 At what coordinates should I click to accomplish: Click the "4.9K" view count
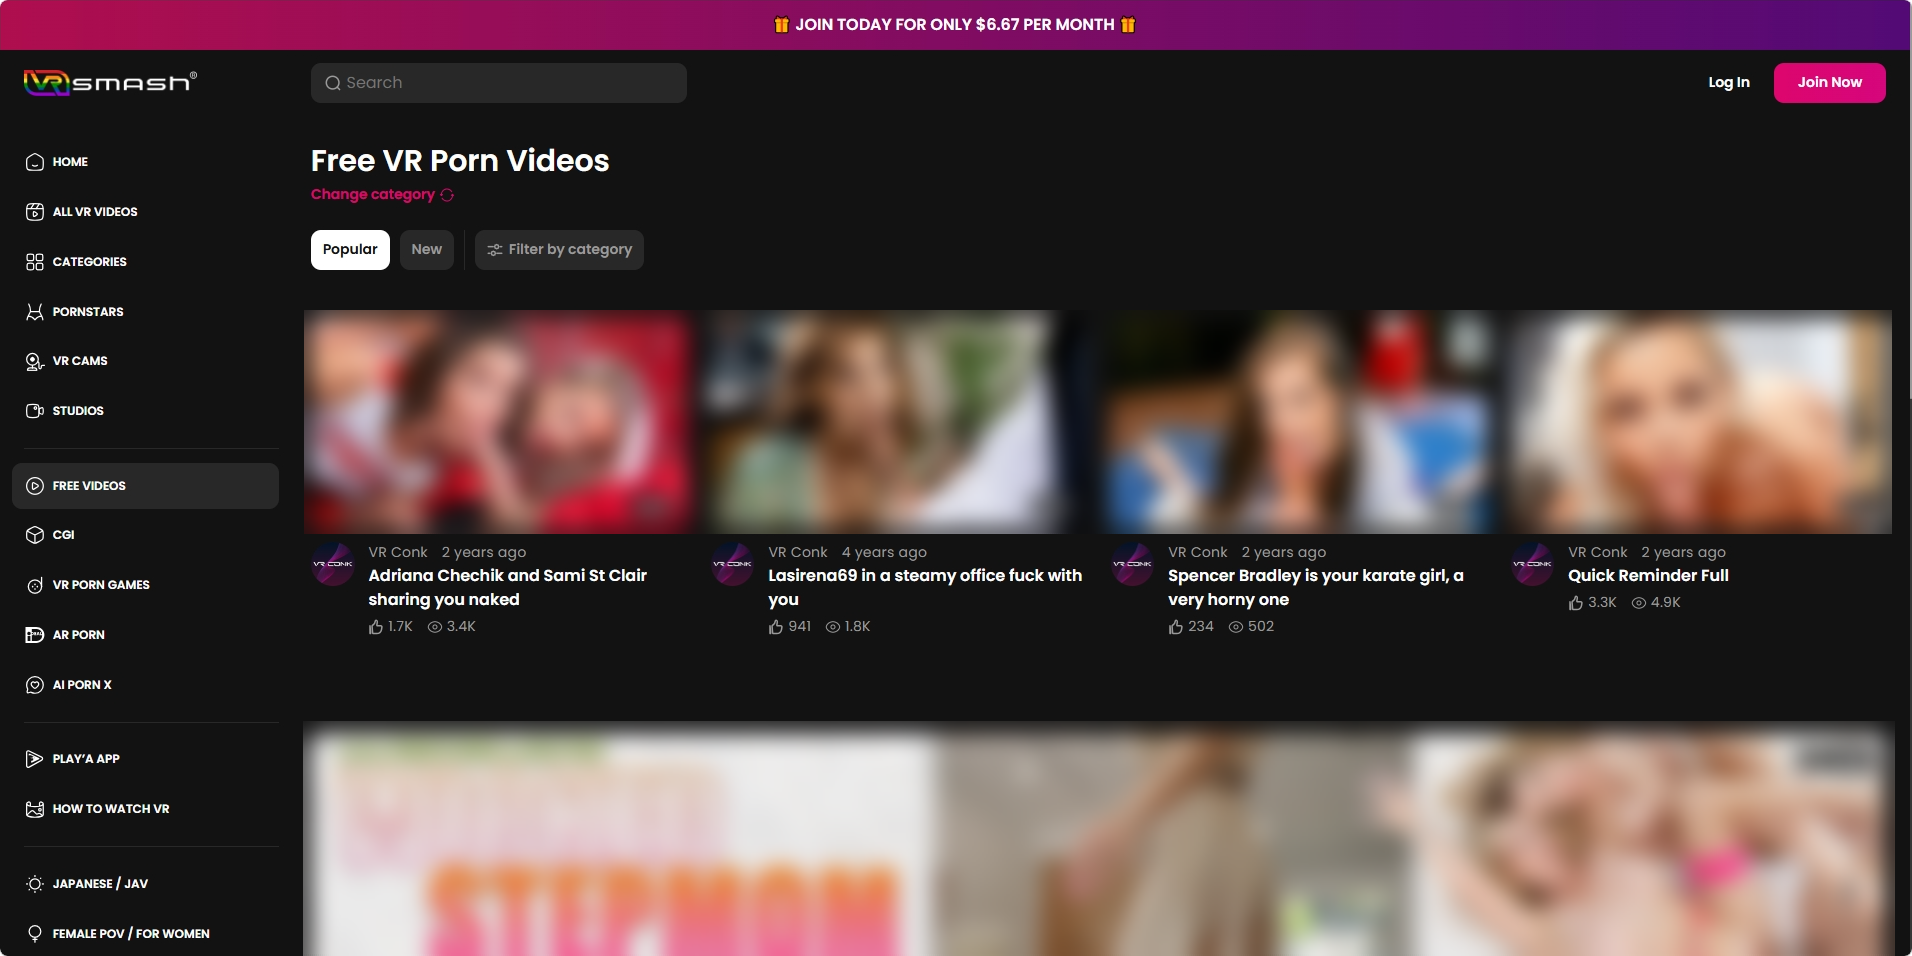1666,603
